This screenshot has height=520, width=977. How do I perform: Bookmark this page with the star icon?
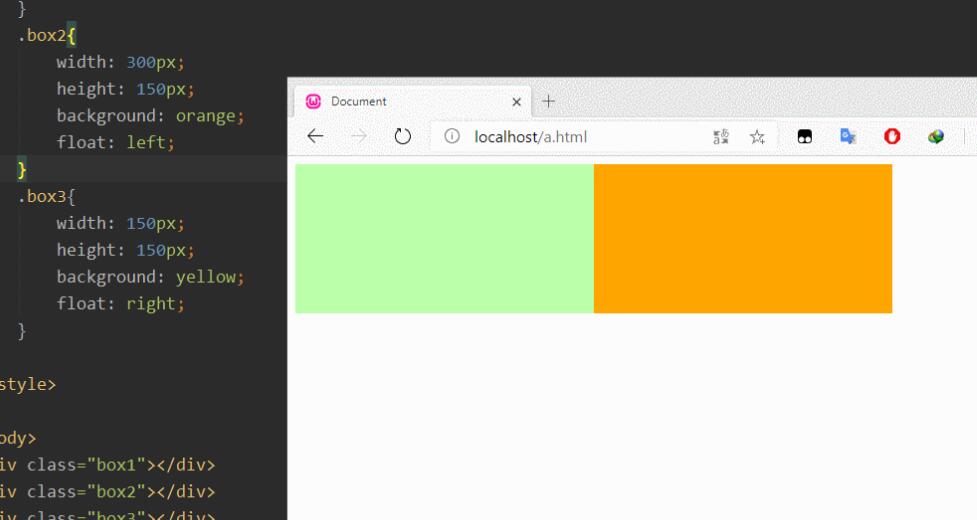(x=757, y=136)
